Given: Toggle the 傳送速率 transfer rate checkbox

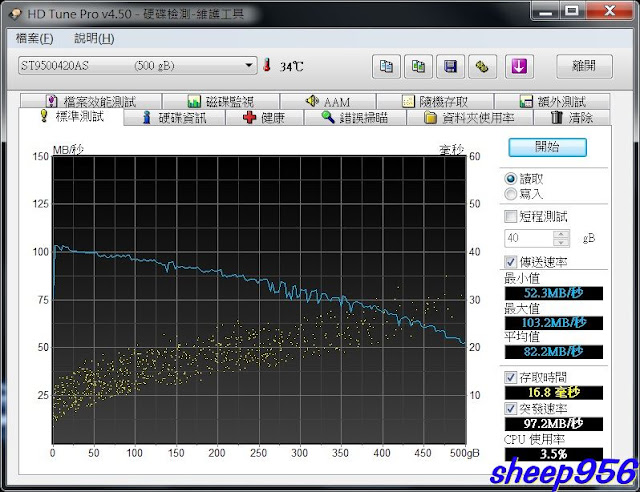Looking at the screenshot, I should click(511, 261).
